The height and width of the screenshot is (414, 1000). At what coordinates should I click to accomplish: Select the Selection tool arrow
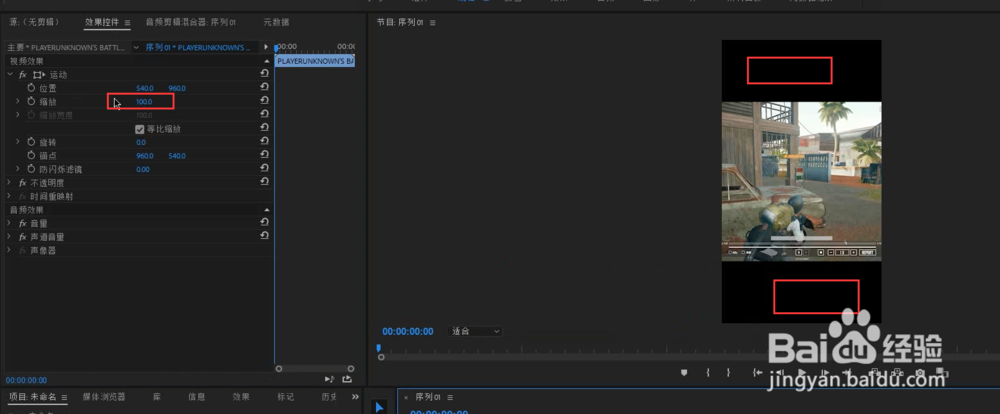pos(379,407)
